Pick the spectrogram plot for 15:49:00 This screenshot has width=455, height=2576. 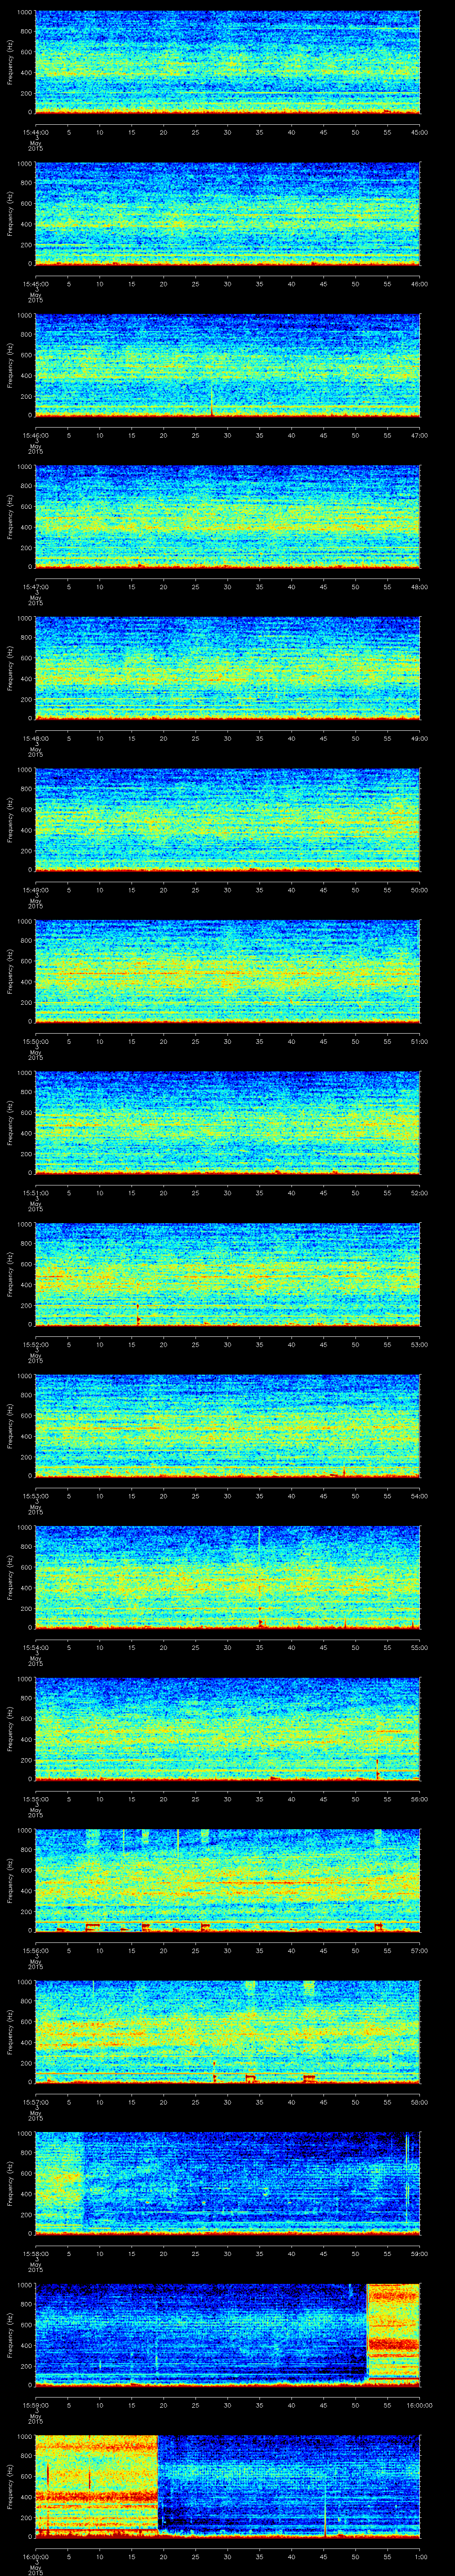tap(227, 820)
